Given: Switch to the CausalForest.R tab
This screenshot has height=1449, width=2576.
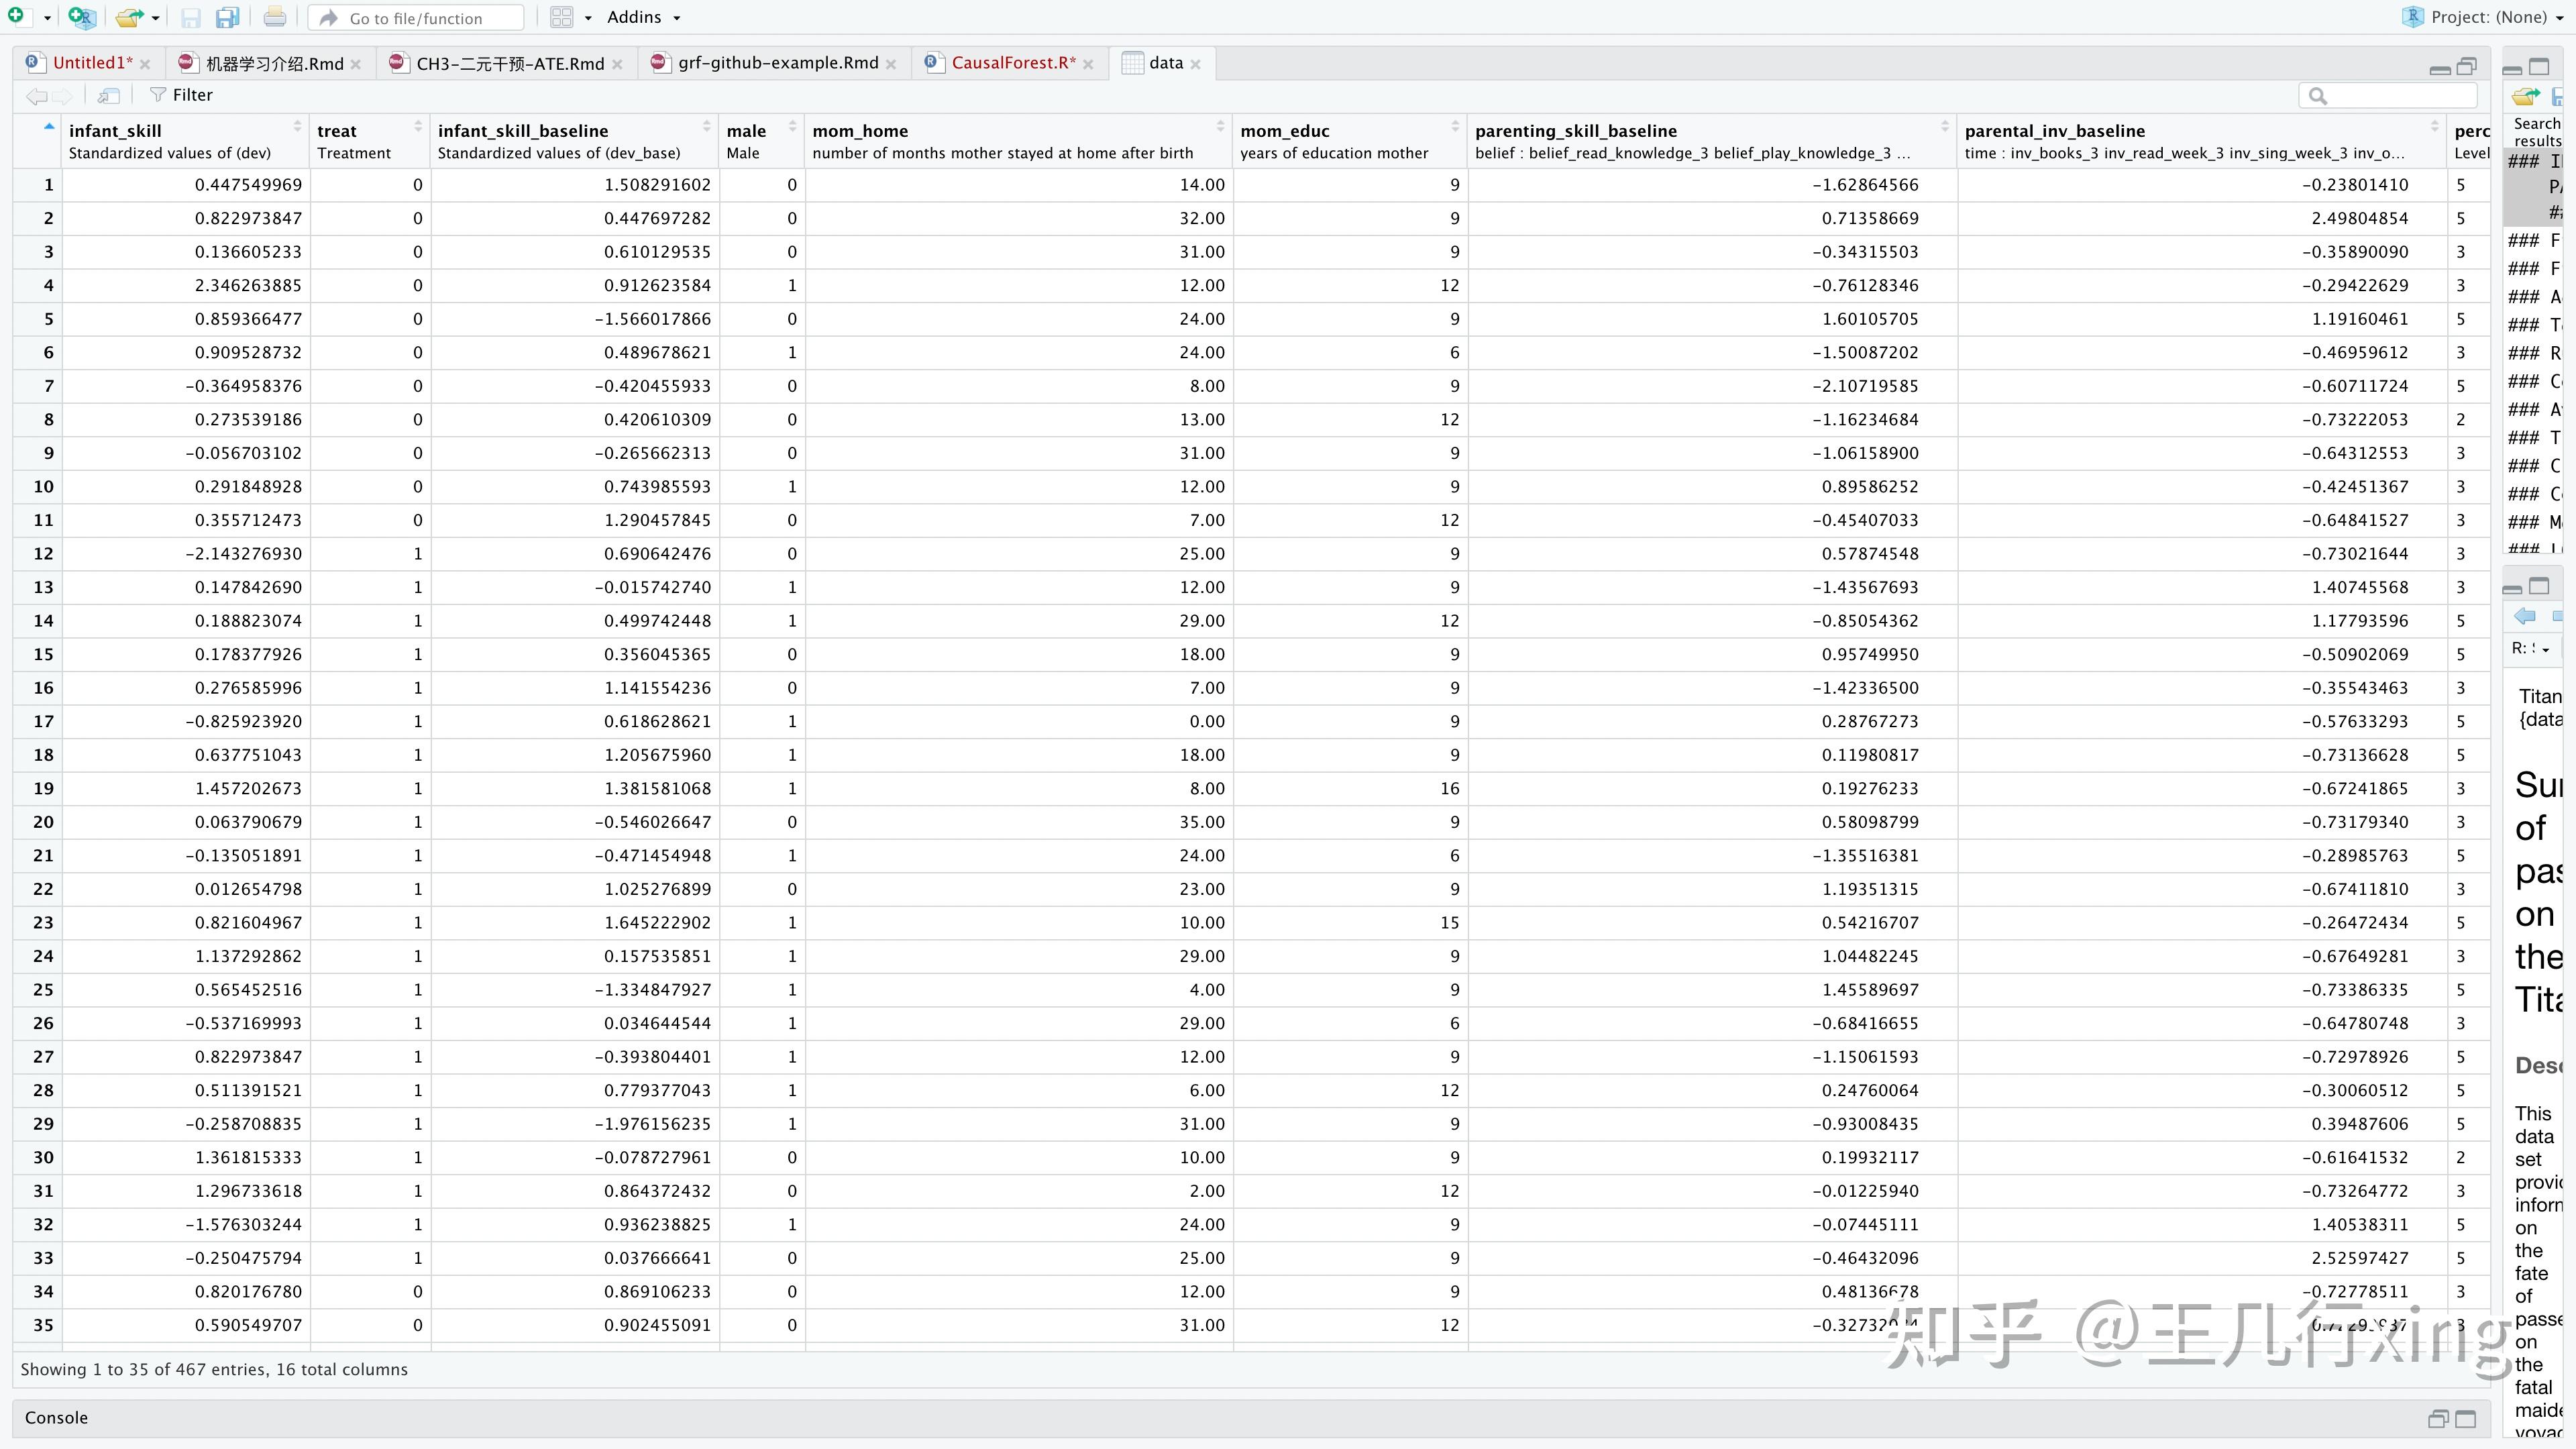Looking at the screenshot, I should tap(1012, 63).
